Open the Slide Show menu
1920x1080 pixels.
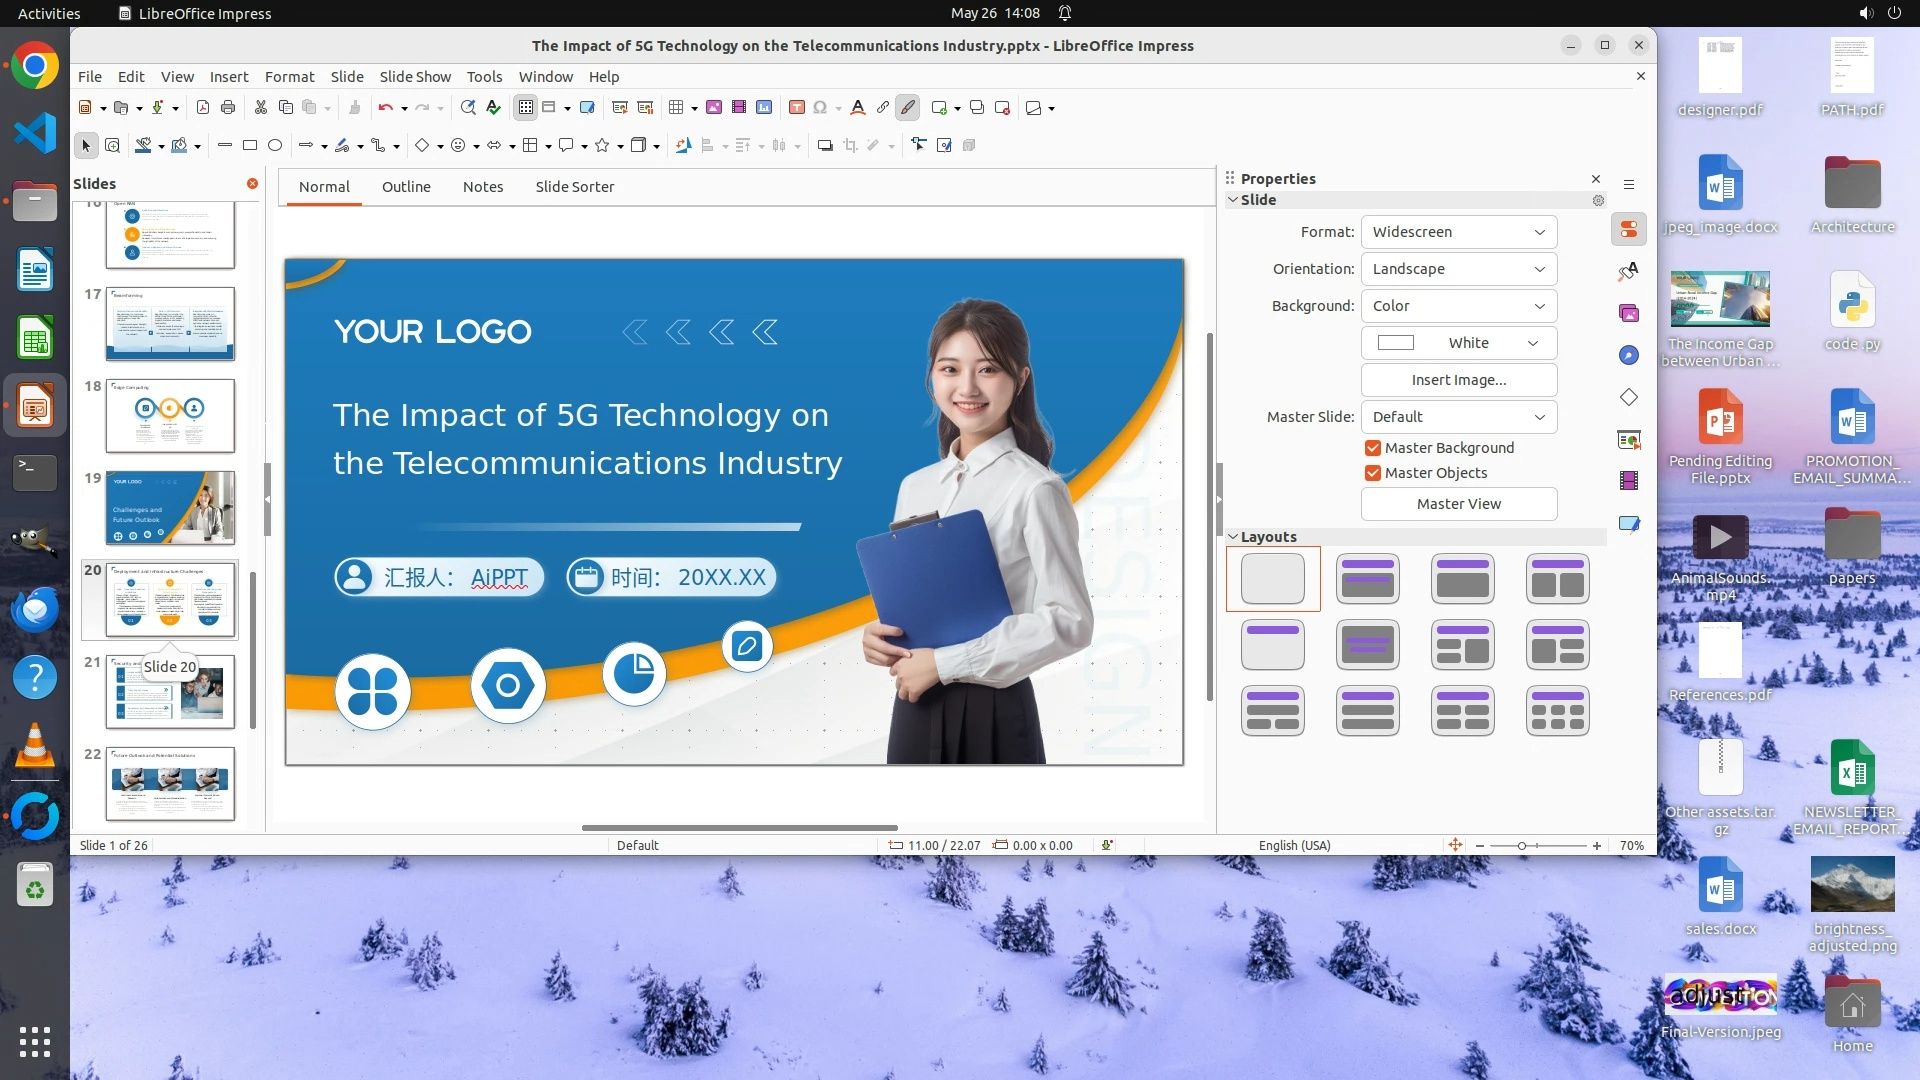415,77
